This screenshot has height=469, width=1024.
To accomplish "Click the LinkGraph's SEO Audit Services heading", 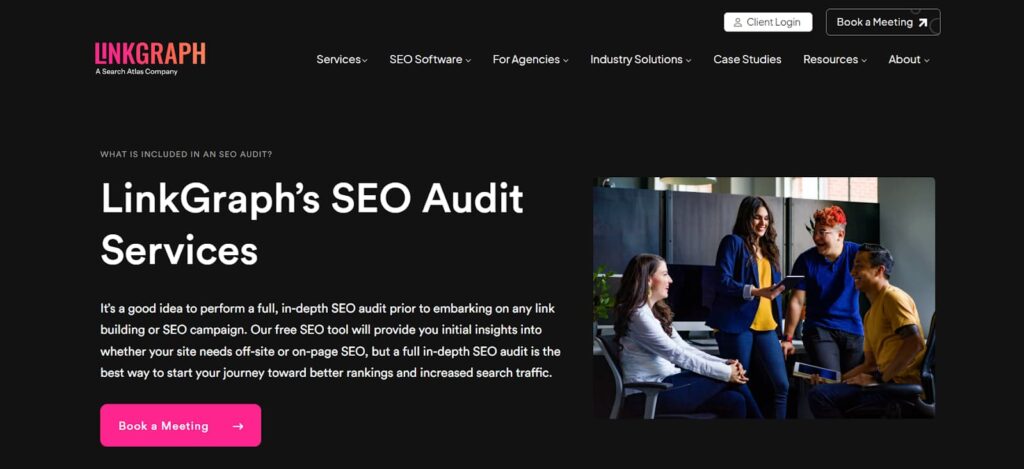I will click(x=312, y=224).
